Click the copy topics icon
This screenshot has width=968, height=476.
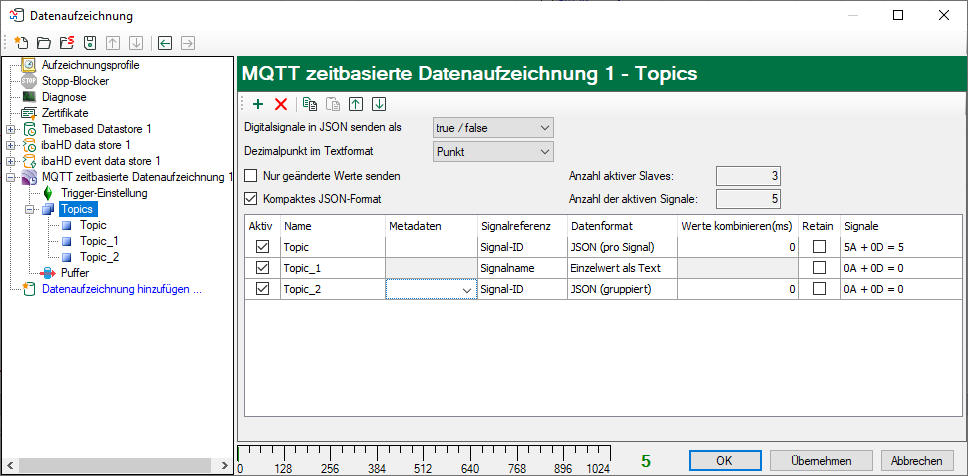coord(310,104)
